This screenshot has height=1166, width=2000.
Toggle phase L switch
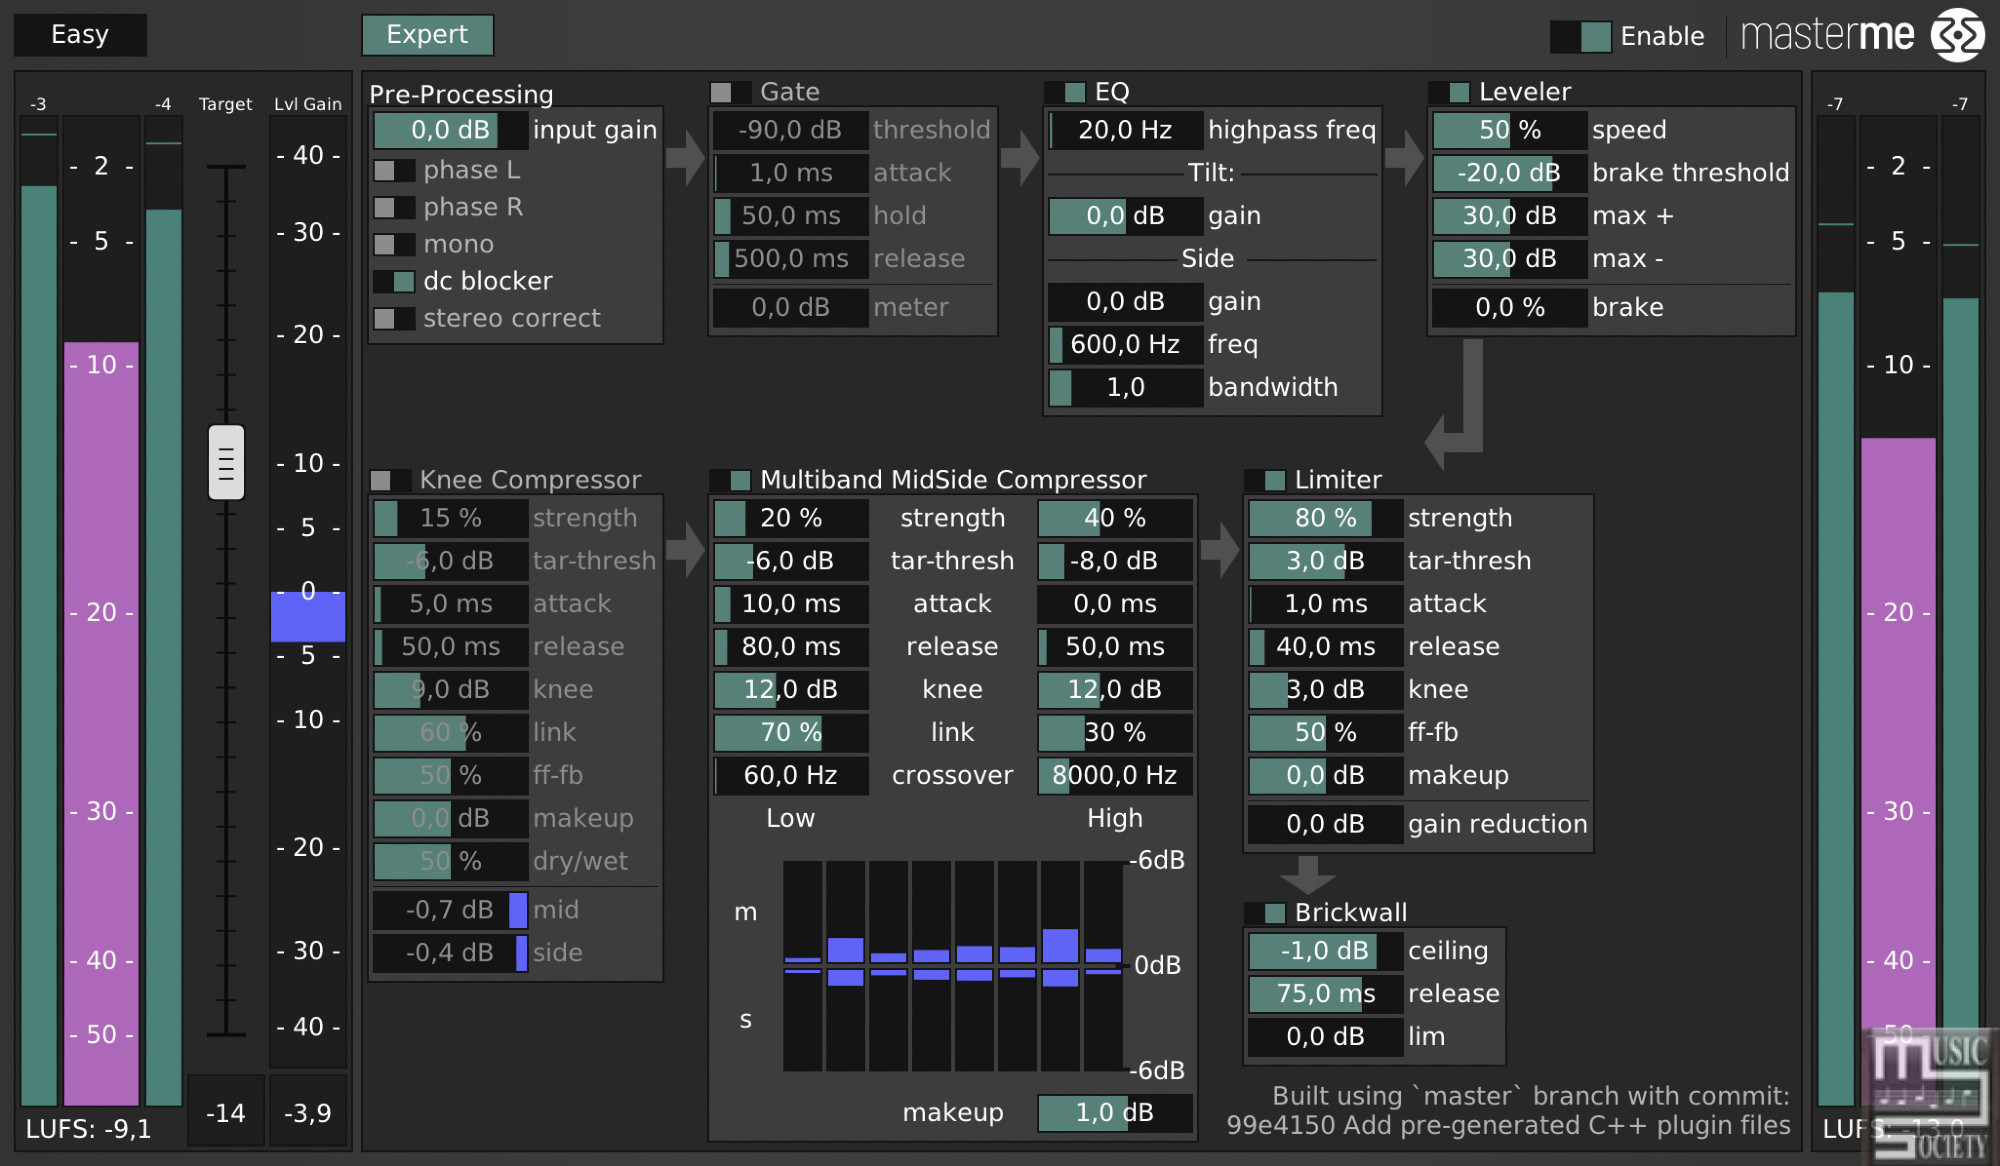[x=394, y=171]
